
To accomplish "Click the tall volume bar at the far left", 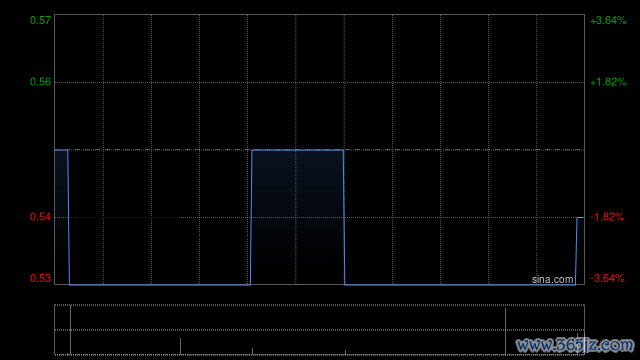I will click(71, 330).
